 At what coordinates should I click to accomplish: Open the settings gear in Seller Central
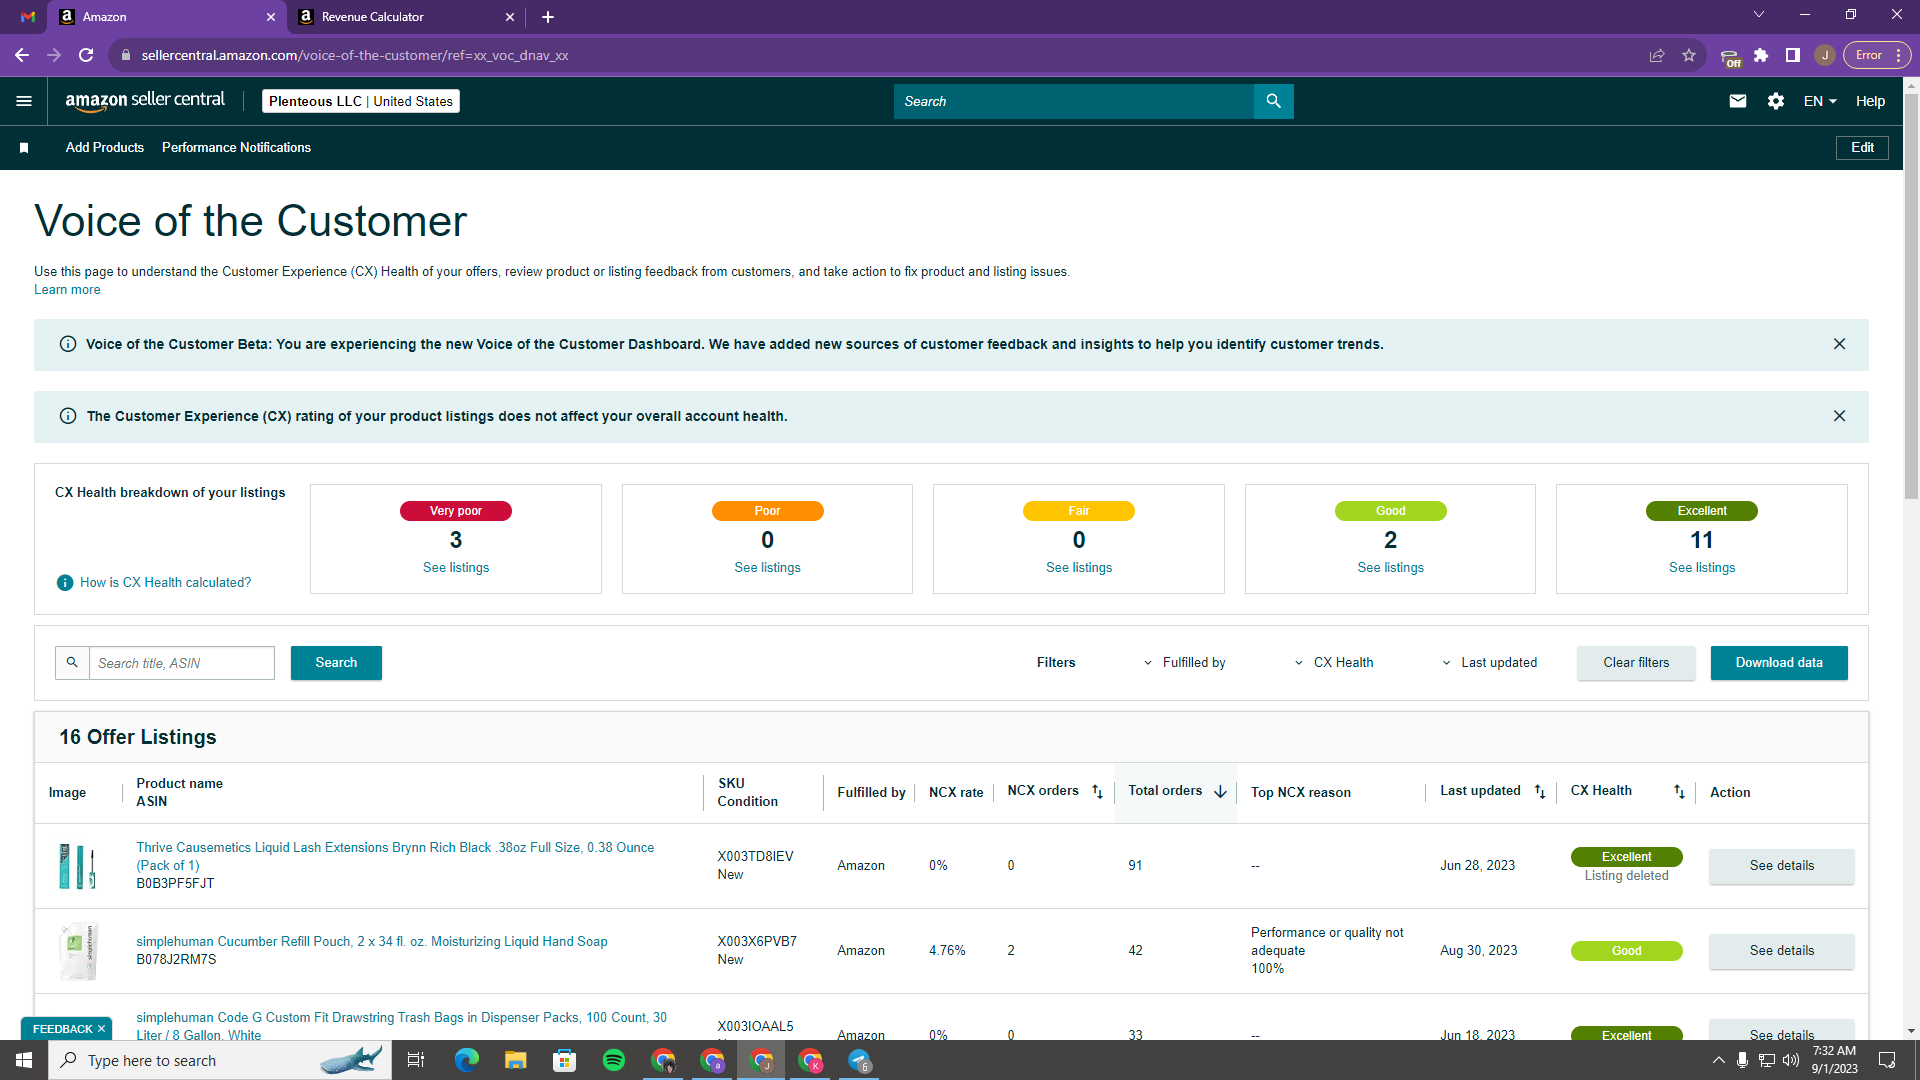point(1776,101)
